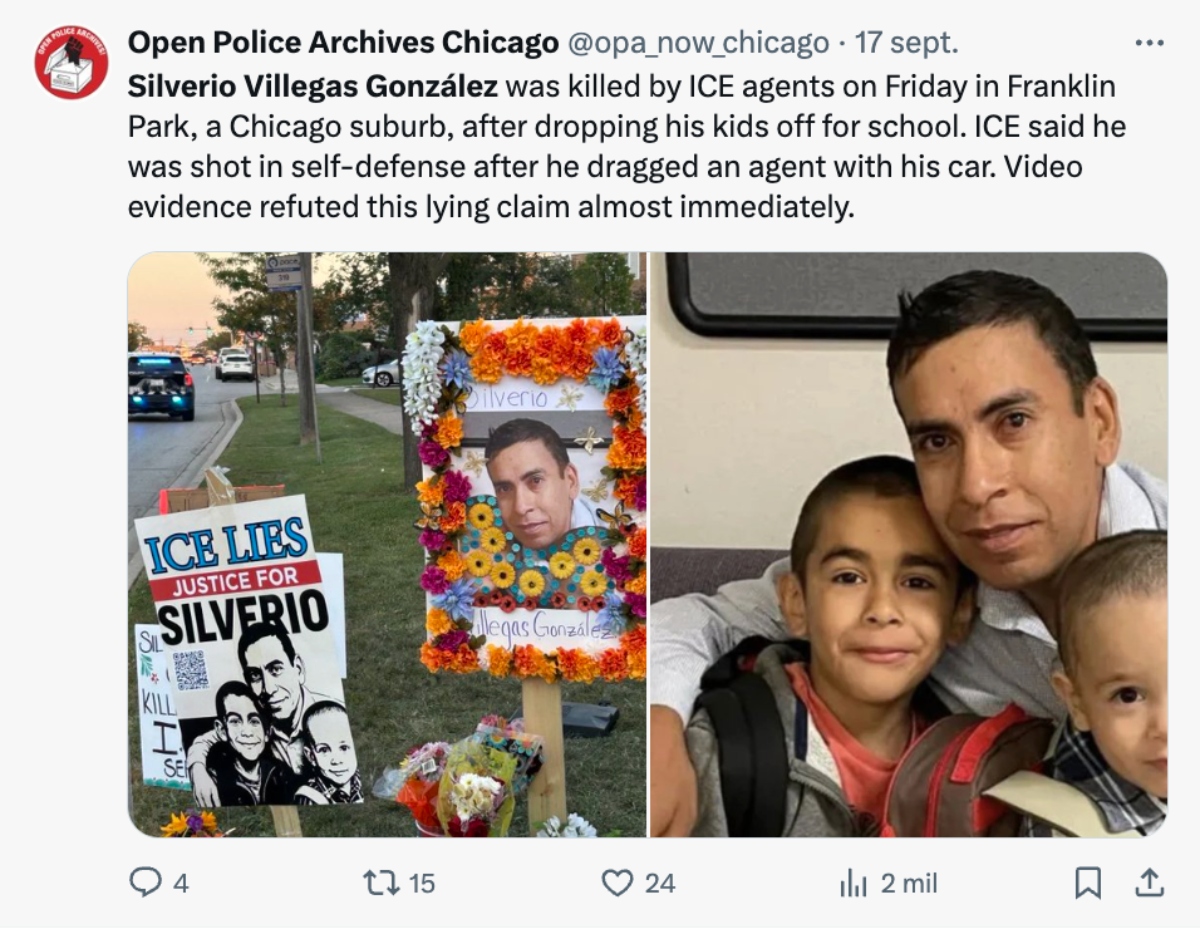Click the repost count showing 15
Screen dimensions: 1200x934
coord(422,883)
